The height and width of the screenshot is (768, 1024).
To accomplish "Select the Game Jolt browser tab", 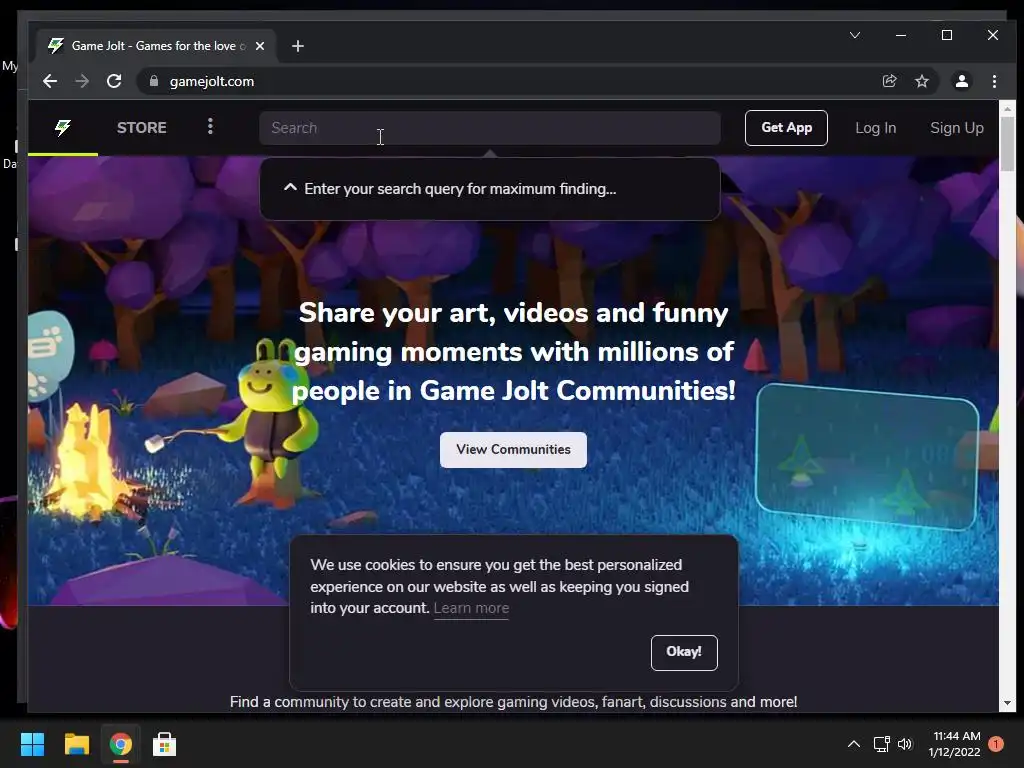I will pos(157,46).
